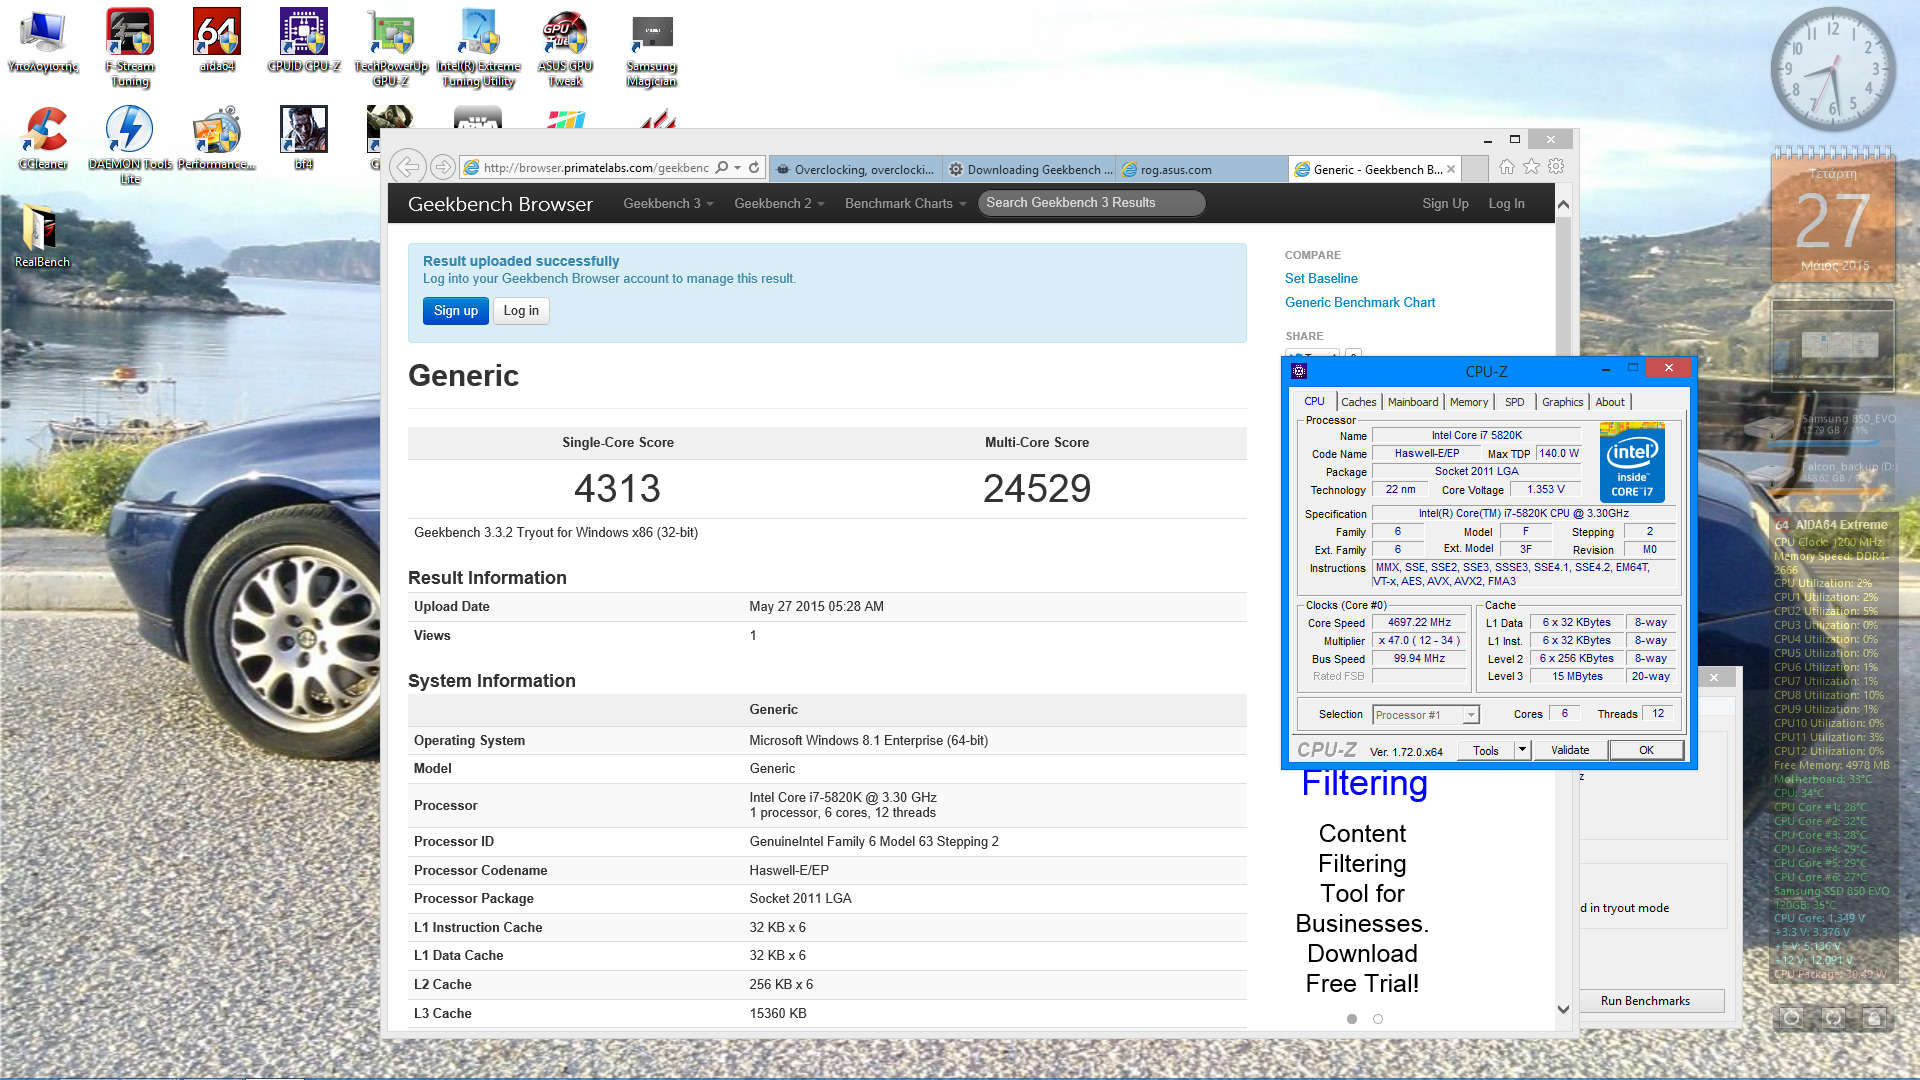Open RealBench folder icon
The width and height of the screenshot is (1920, 1080).
43,236
